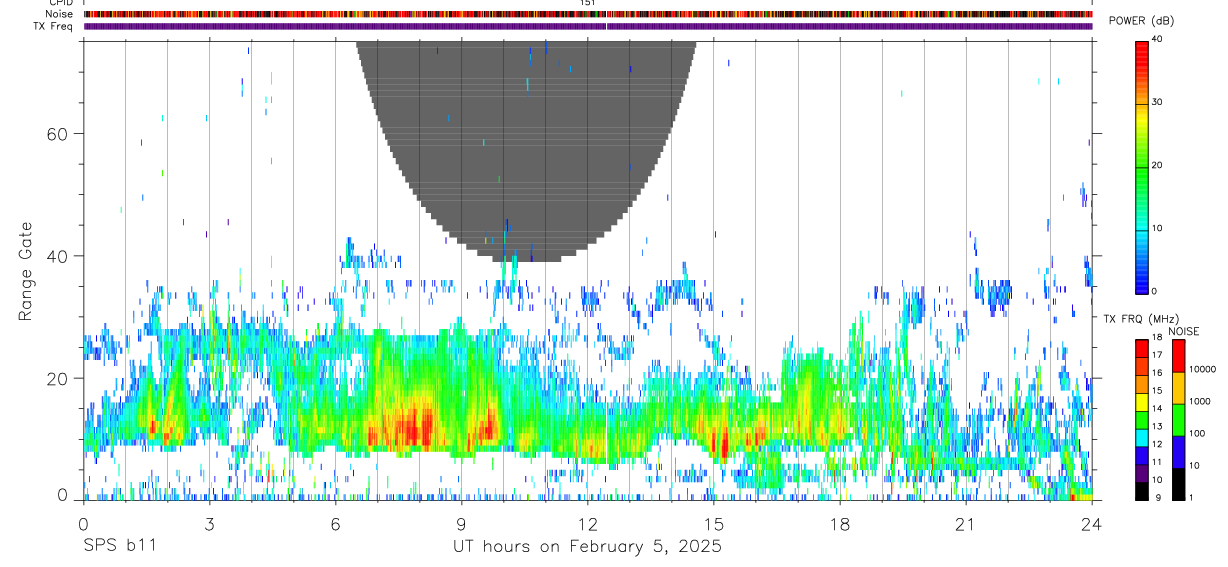Click the Noise color strip above the plot
The height and width of the screenshot is (567, 1228).
point(588,14)
